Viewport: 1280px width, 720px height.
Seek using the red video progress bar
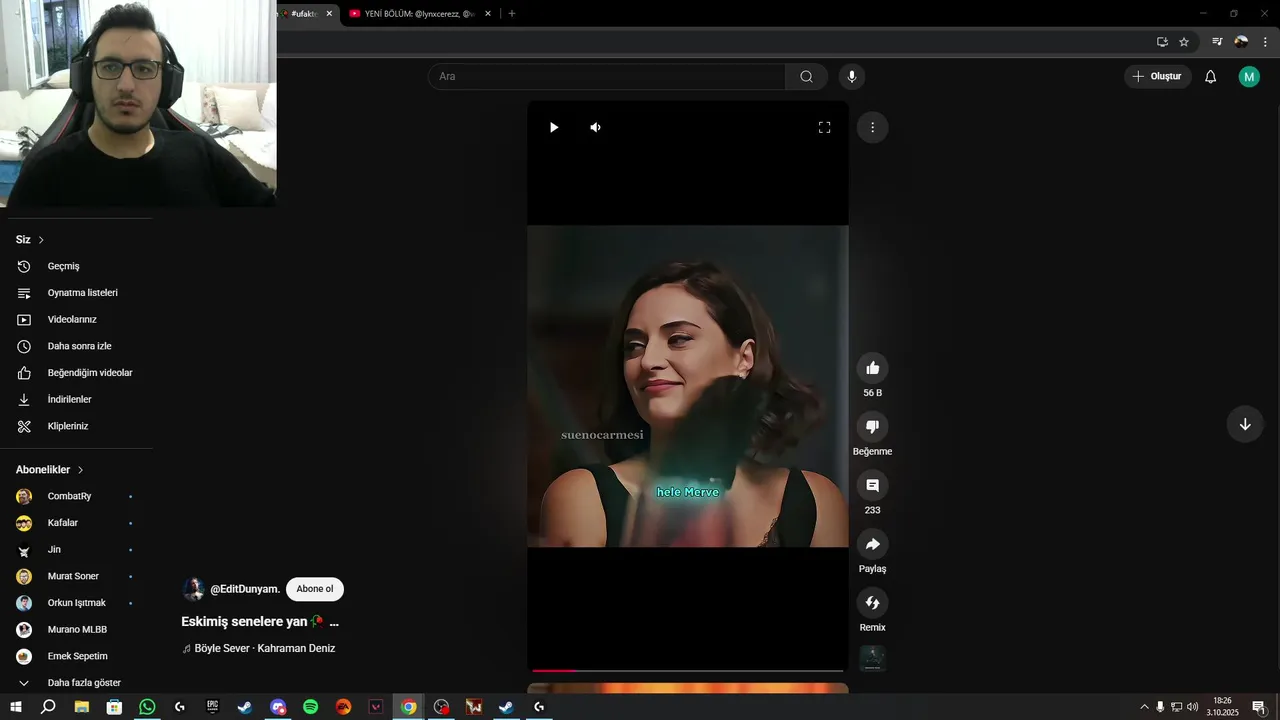pos(688,670)
